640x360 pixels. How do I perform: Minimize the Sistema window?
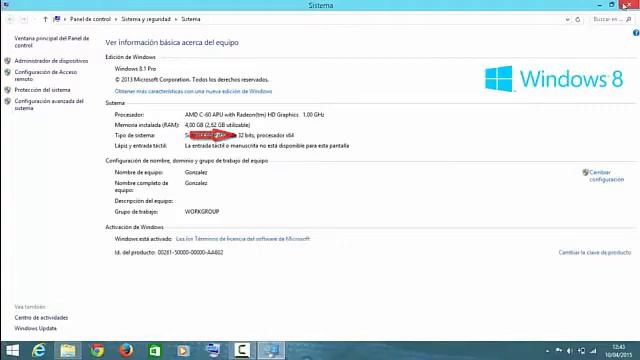(599, 5)
